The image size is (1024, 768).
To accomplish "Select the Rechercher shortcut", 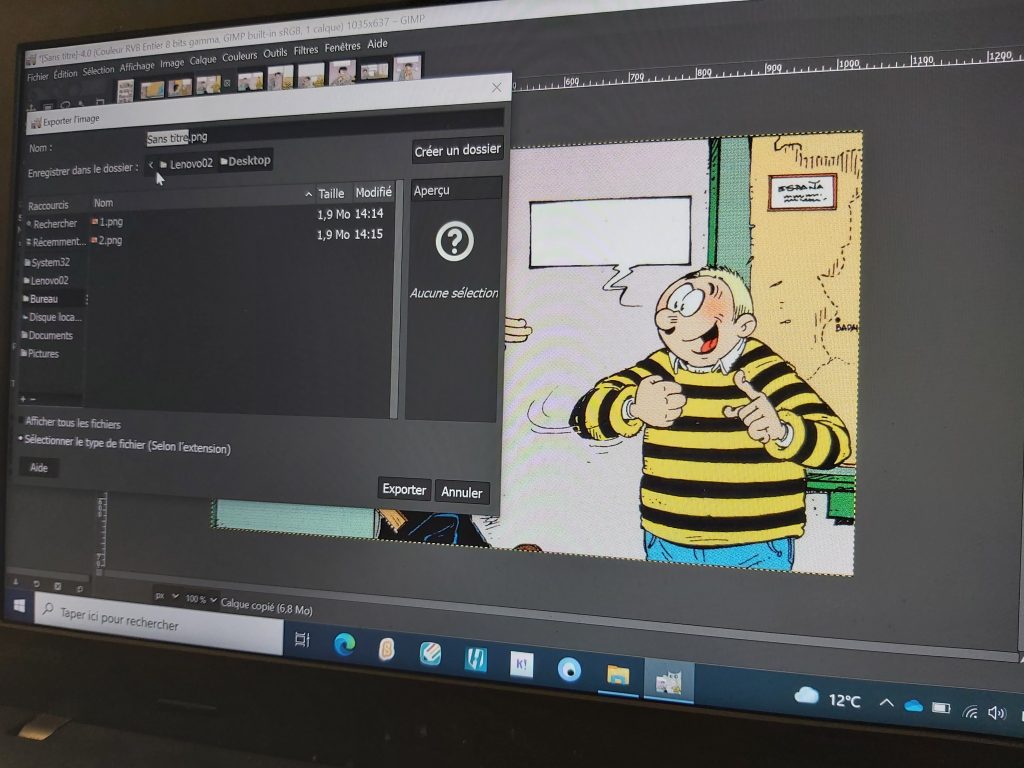I will coord(54,223).
